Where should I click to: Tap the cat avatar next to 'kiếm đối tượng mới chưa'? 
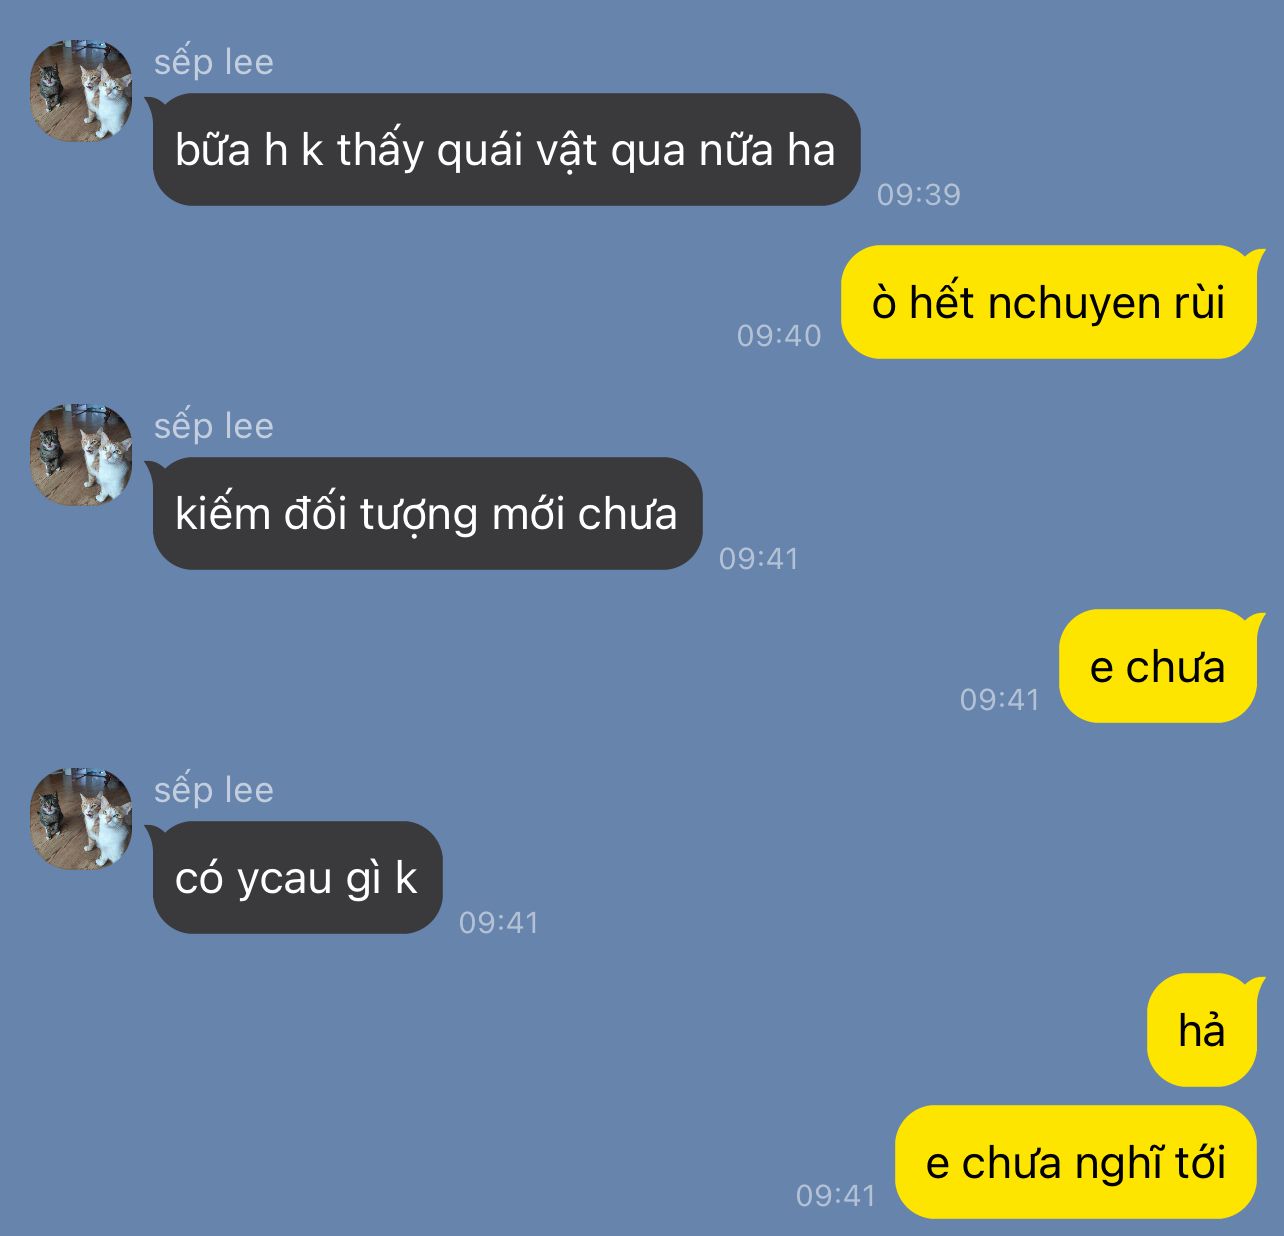(81, 455)
